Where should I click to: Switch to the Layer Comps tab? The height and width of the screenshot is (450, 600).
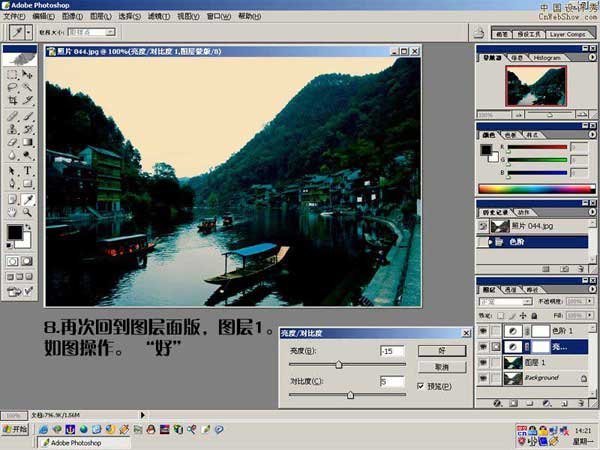pyautogui.click(x=567, y=34)
